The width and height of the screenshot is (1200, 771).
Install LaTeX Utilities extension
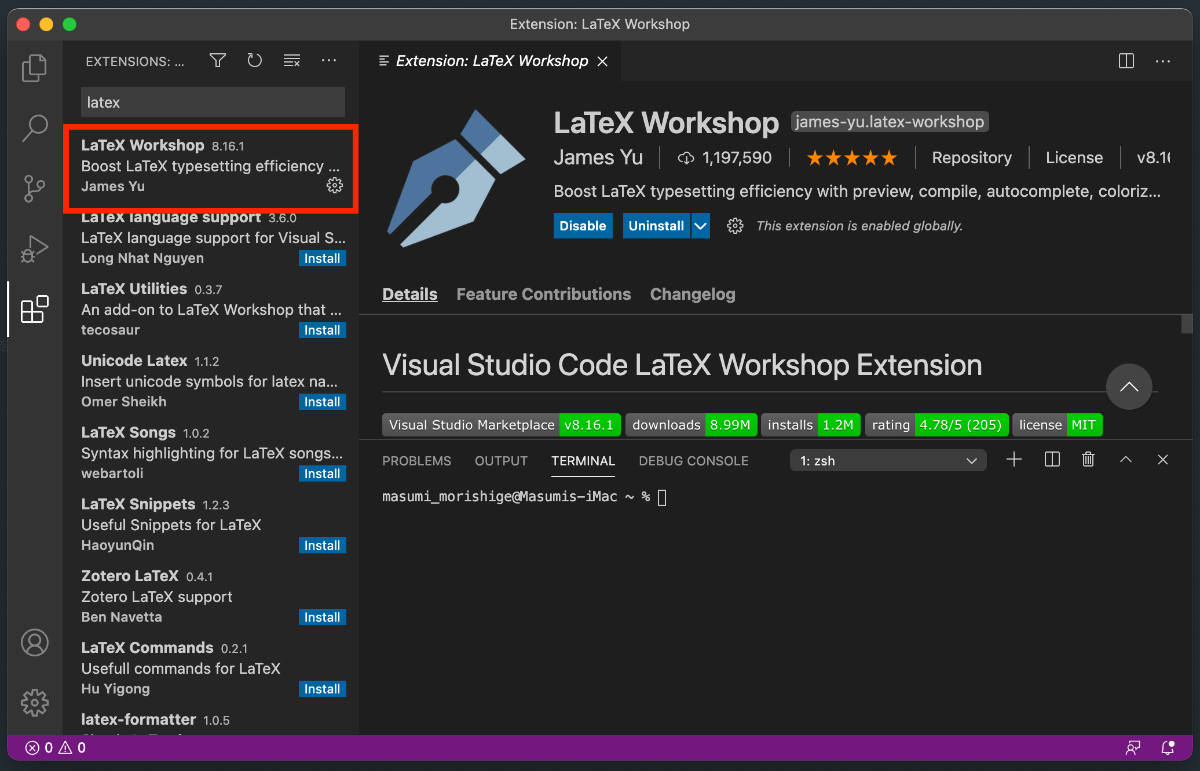click(322, 330)
